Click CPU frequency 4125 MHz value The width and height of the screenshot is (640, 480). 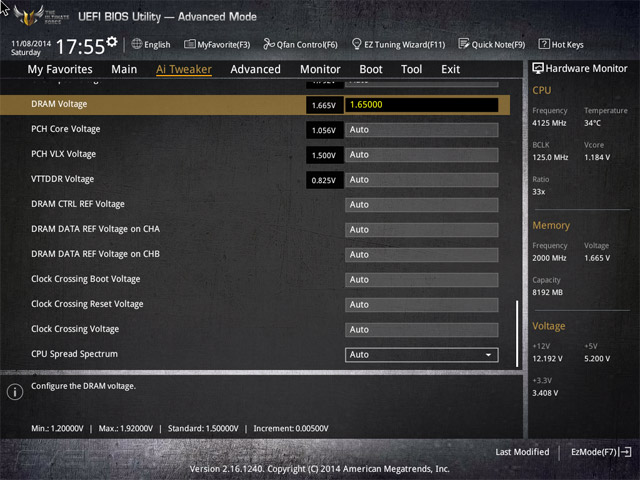click(x=549, y=123)
